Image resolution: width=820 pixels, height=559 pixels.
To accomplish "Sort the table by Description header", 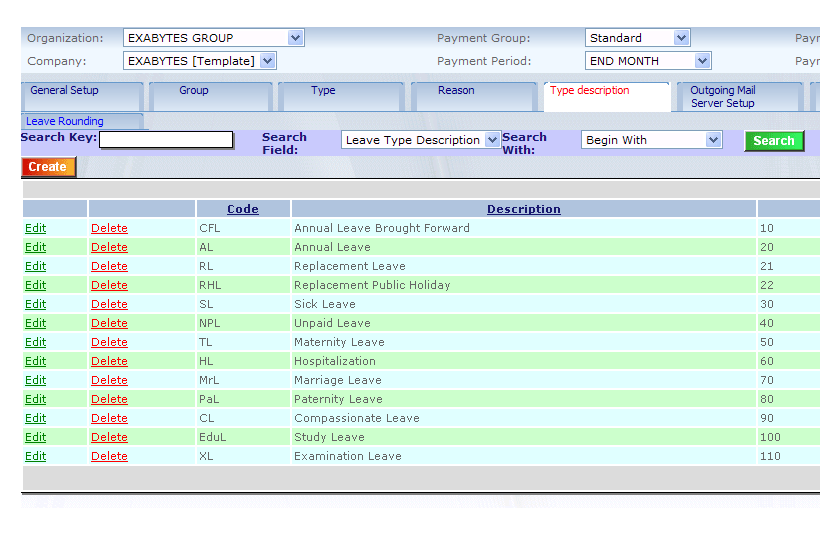I will (x=523, y=209).
